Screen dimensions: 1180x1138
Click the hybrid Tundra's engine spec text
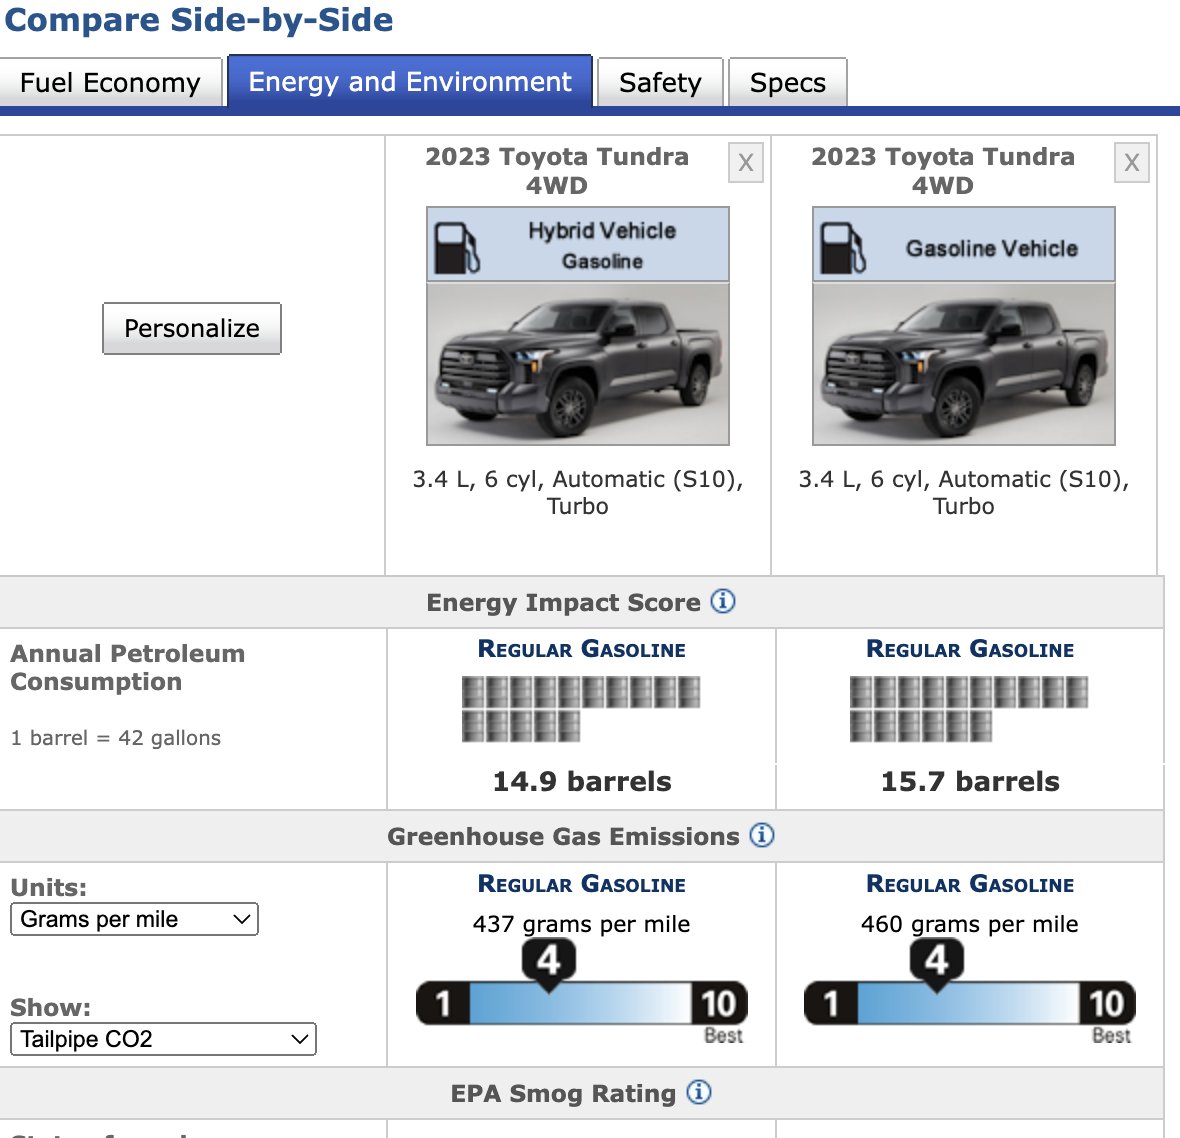578,492
